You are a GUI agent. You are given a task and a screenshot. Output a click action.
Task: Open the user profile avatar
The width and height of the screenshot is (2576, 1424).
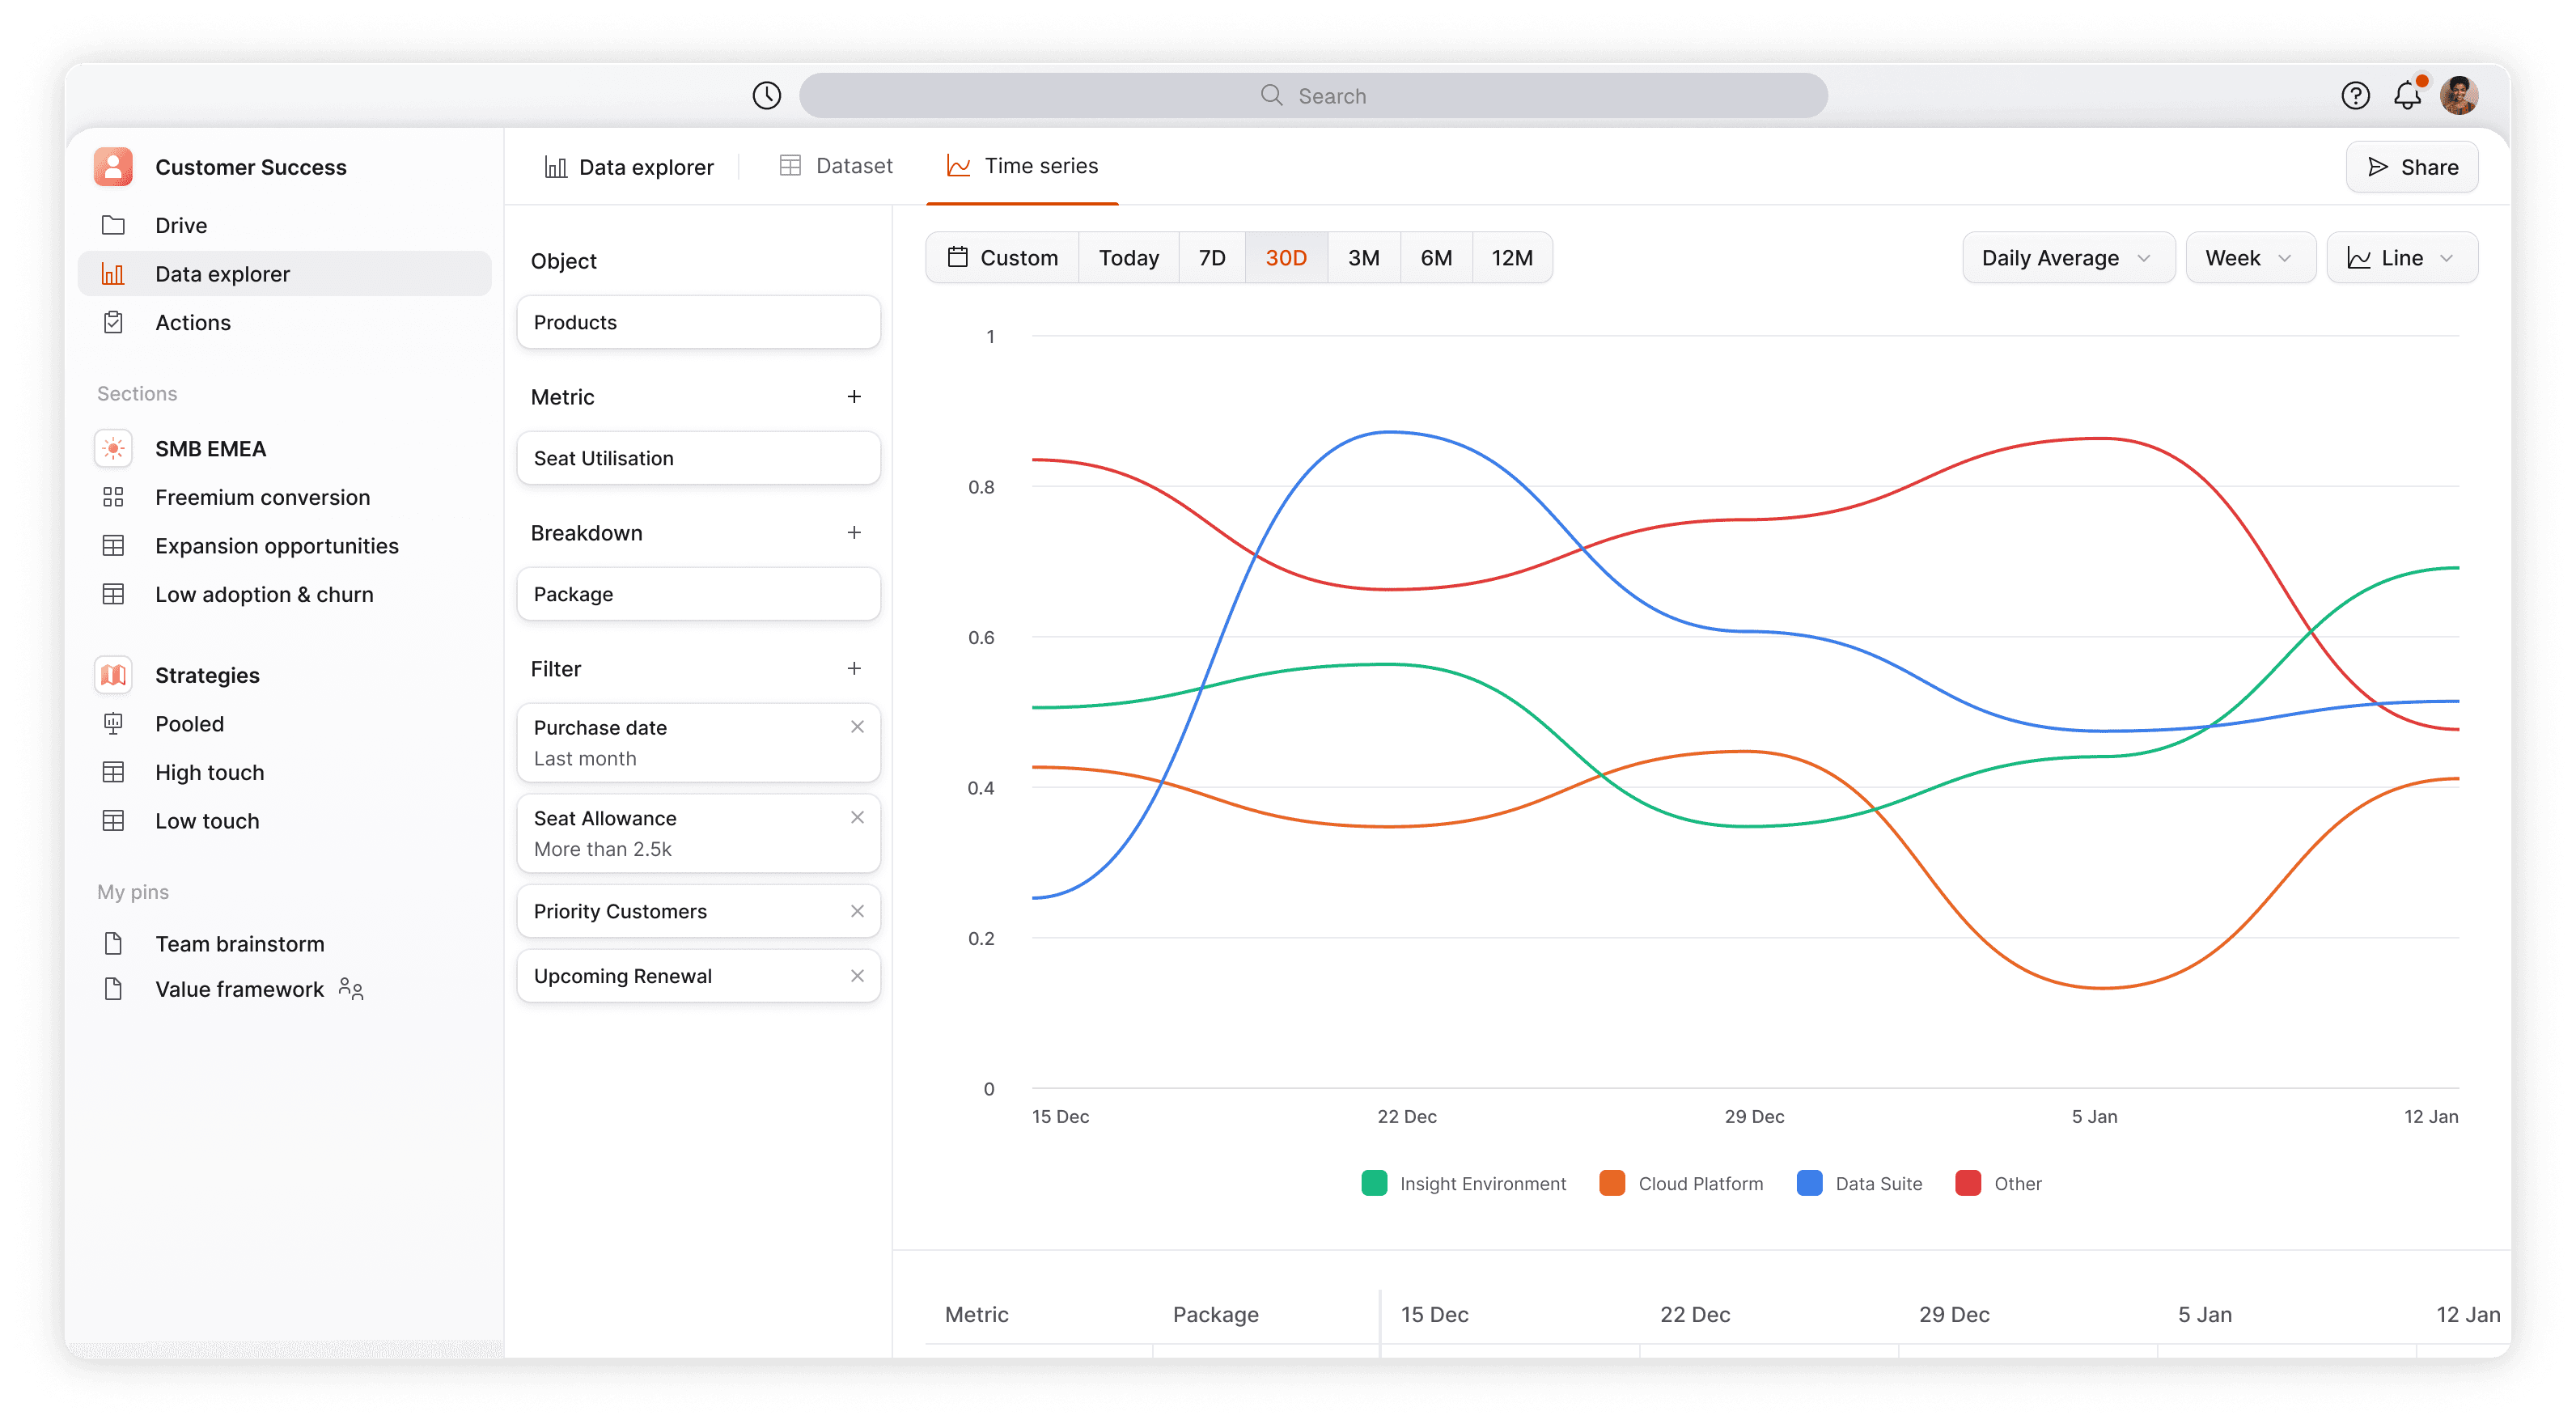(x=2459, y=95)
